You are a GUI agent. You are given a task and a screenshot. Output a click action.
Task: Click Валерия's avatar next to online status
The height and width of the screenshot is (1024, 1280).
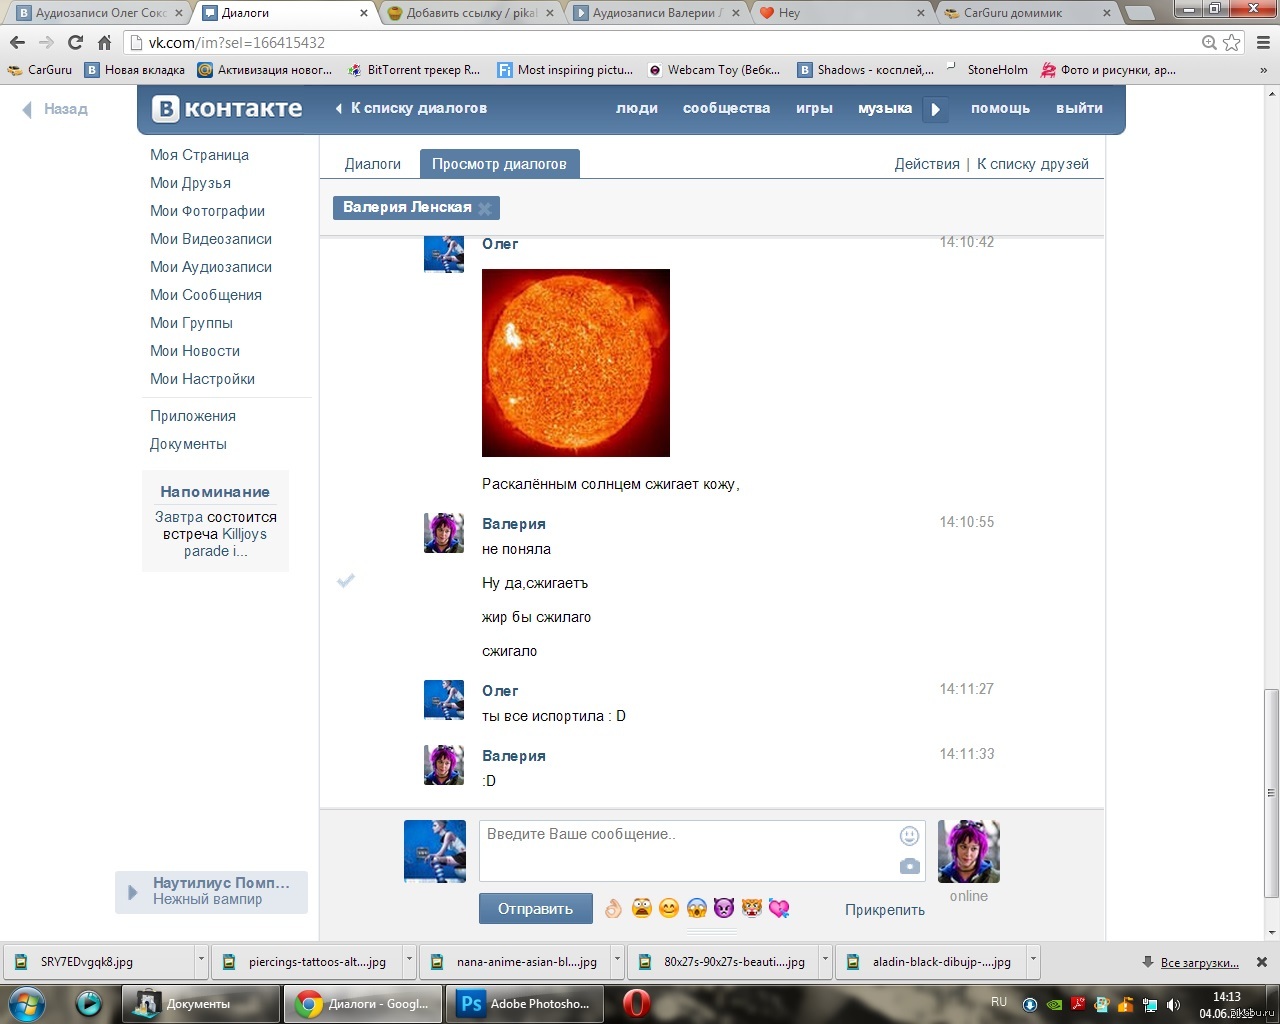tap(968, 851)
